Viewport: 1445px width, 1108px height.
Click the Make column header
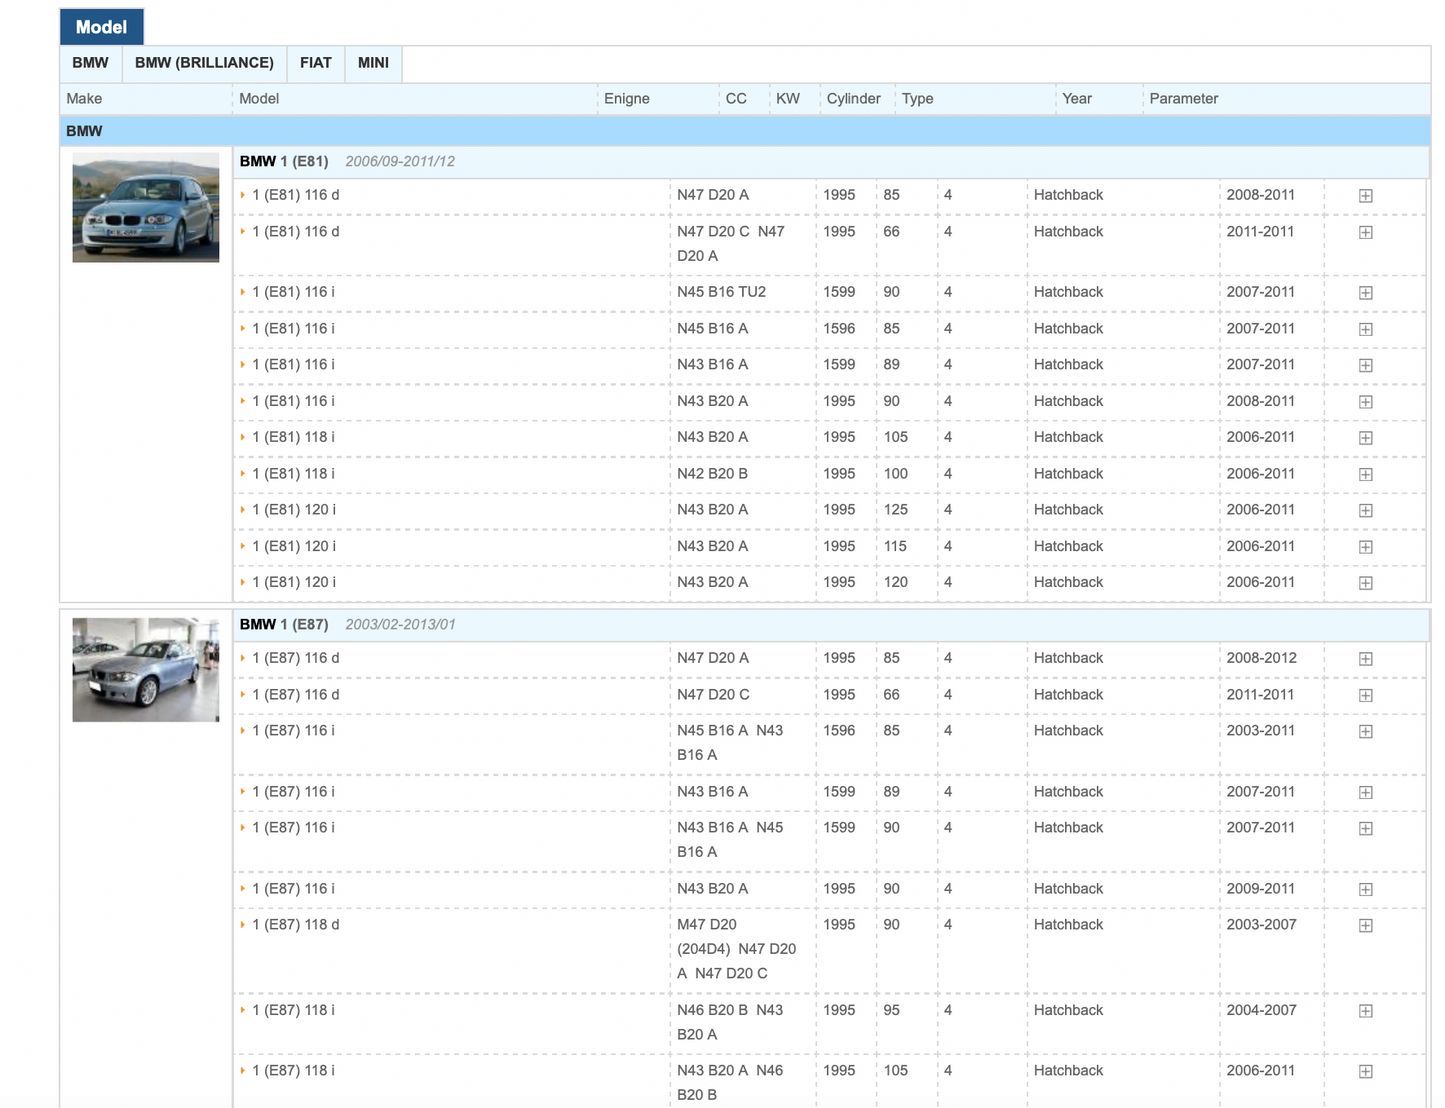tap(84, 99)
